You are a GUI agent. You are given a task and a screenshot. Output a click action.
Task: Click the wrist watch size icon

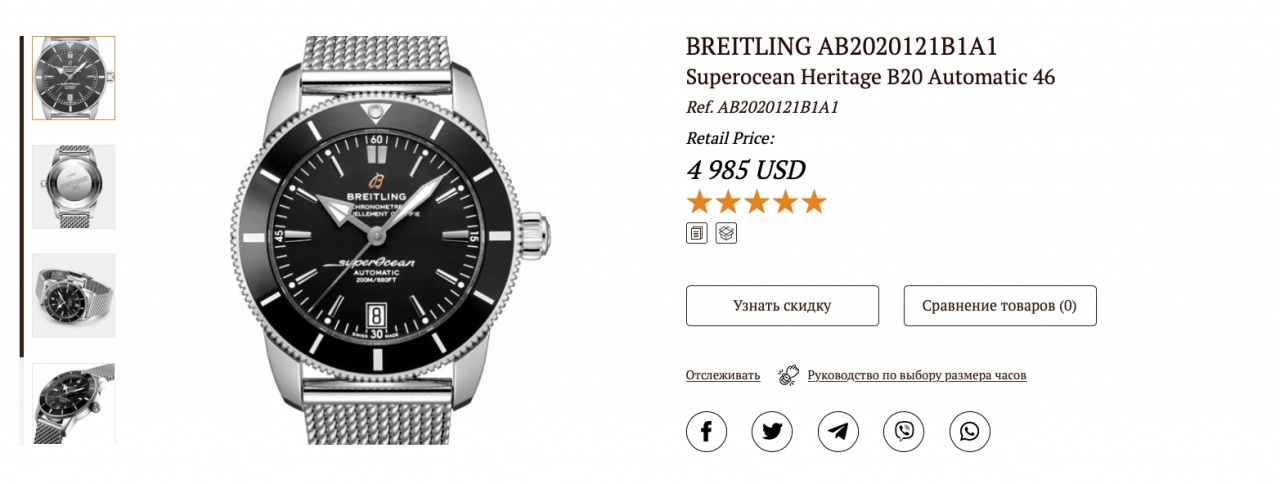click(x=789, y=375)
